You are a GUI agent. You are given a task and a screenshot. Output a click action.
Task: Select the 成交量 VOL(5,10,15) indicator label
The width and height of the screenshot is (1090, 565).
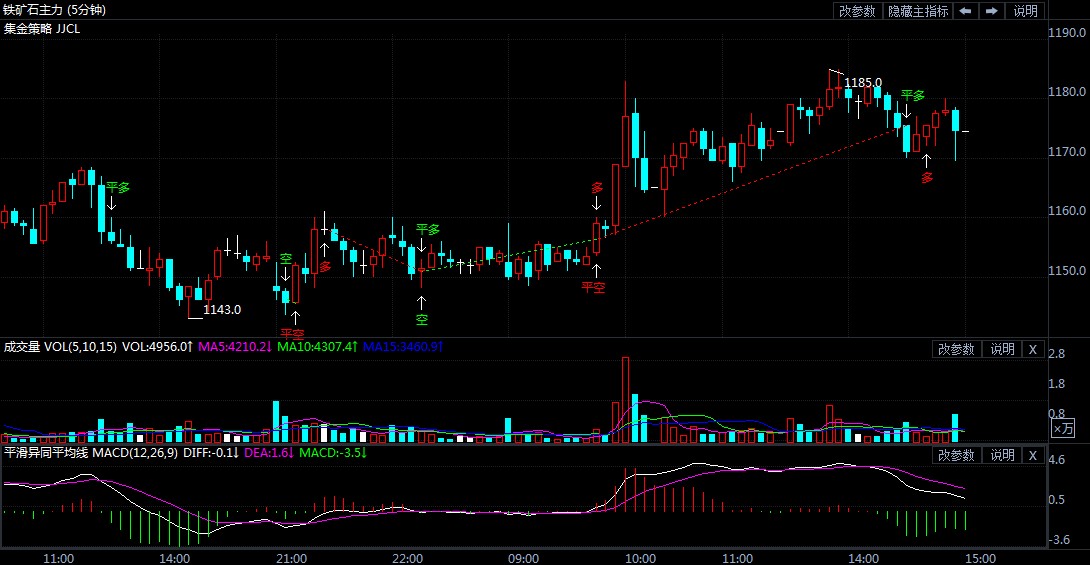pyautogui.click(x=59, y=347)
